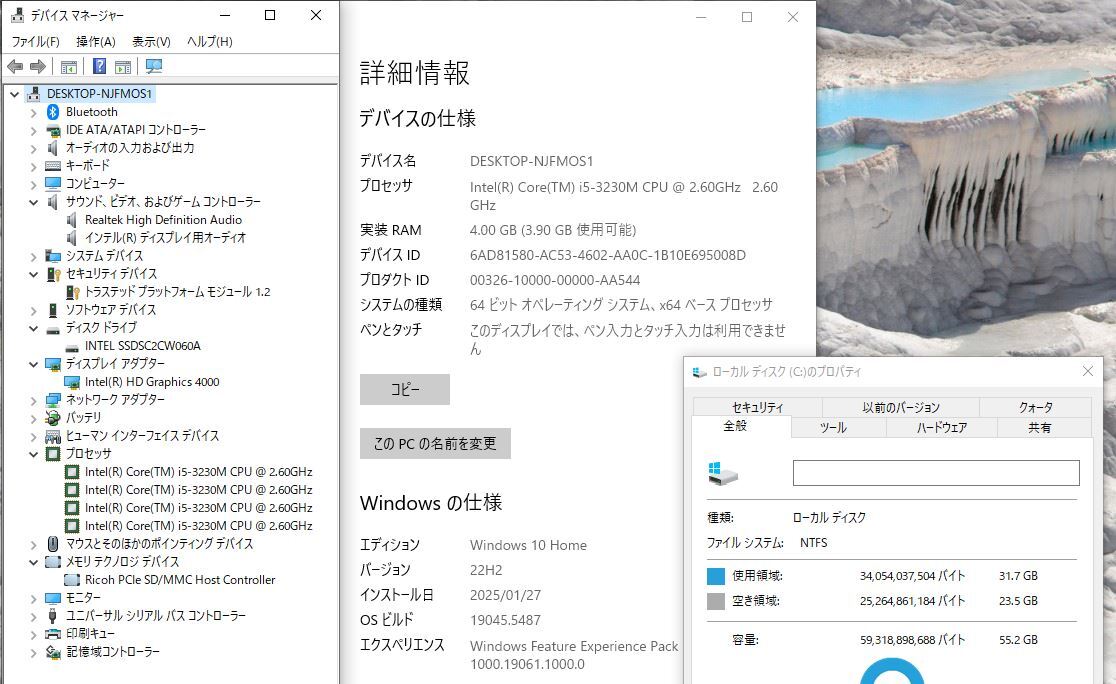Screen dimensions: 1116x684
Task: Collapse the ディスプレイ アダプター category
Action: [x=33, y=364]
